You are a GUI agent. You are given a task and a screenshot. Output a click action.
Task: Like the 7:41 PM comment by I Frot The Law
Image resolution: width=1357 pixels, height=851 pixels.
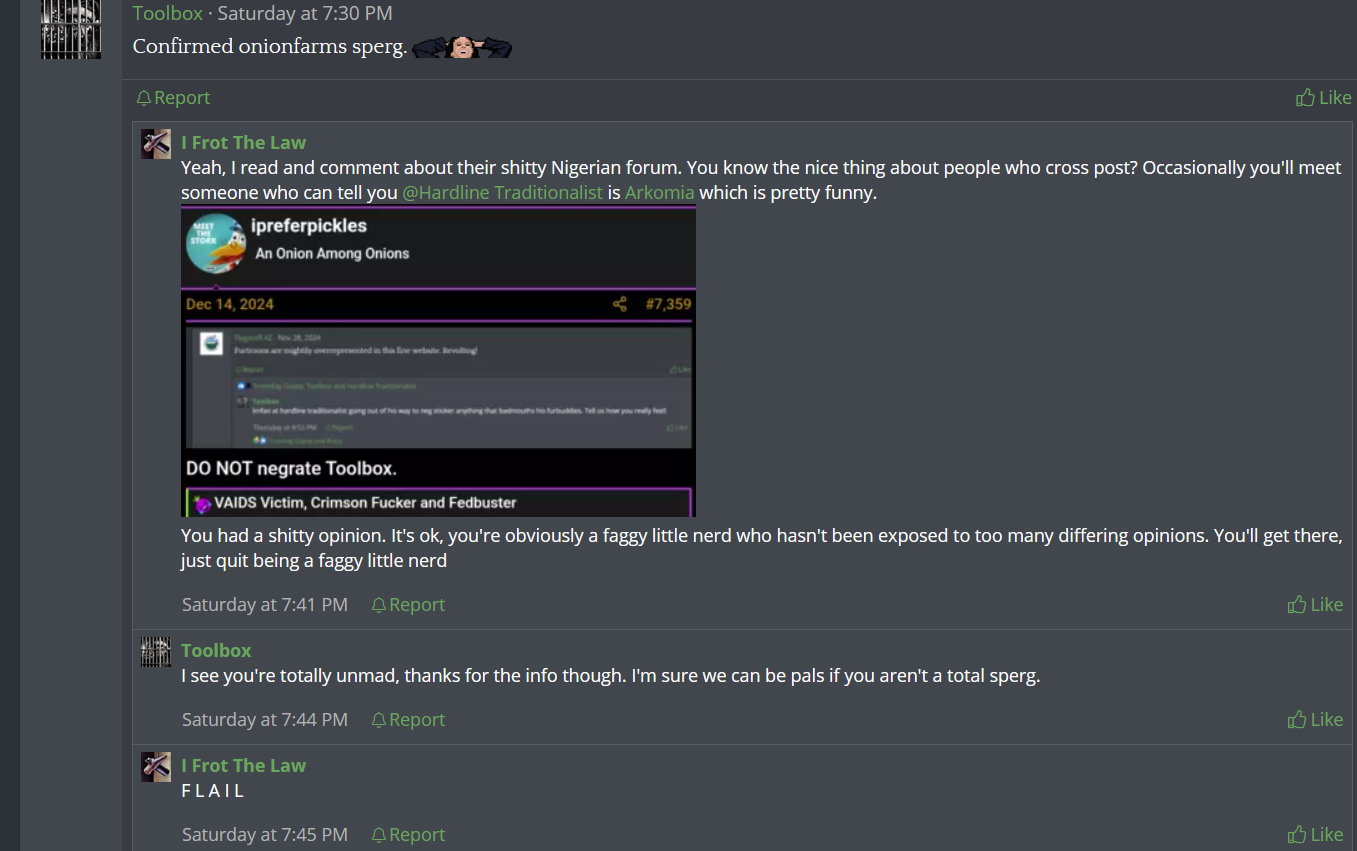click(1315, 605)
